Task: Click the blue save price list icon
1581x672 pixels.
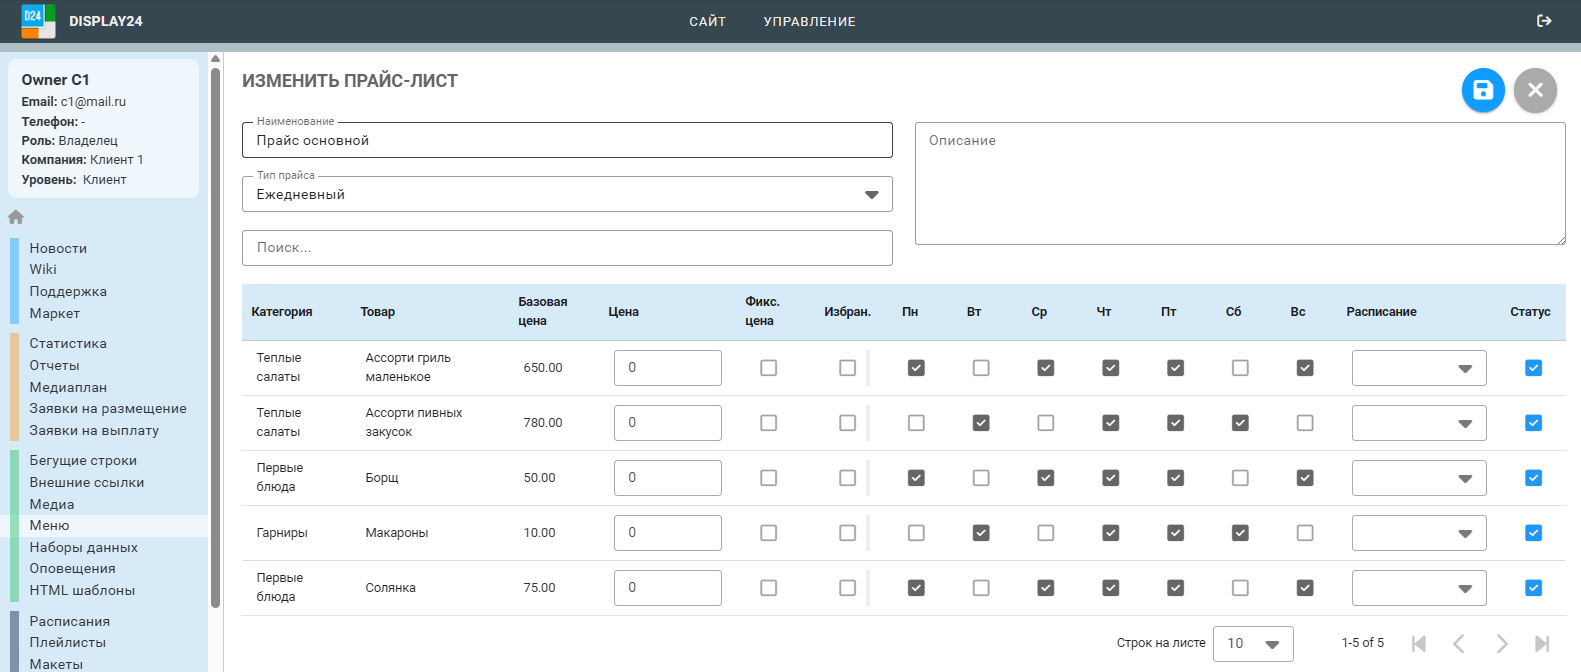Action: 1483,91
